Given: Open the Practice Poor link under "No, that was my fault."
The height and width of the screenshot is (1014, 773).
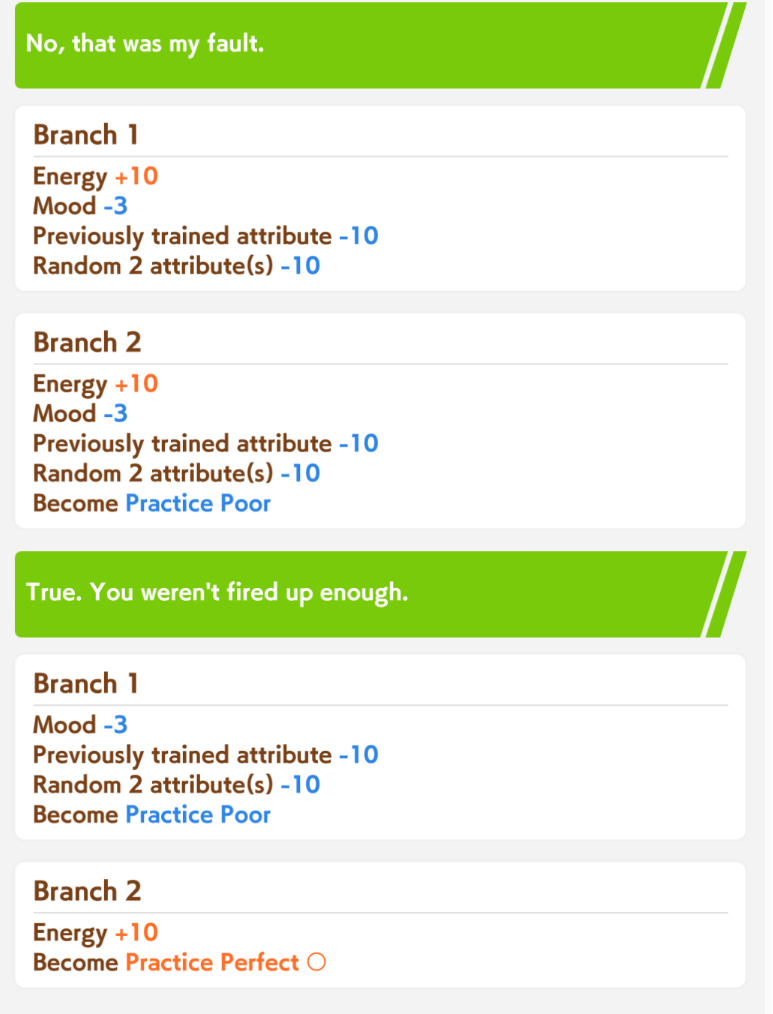Looking at the screenshot, I should (198, 503).
